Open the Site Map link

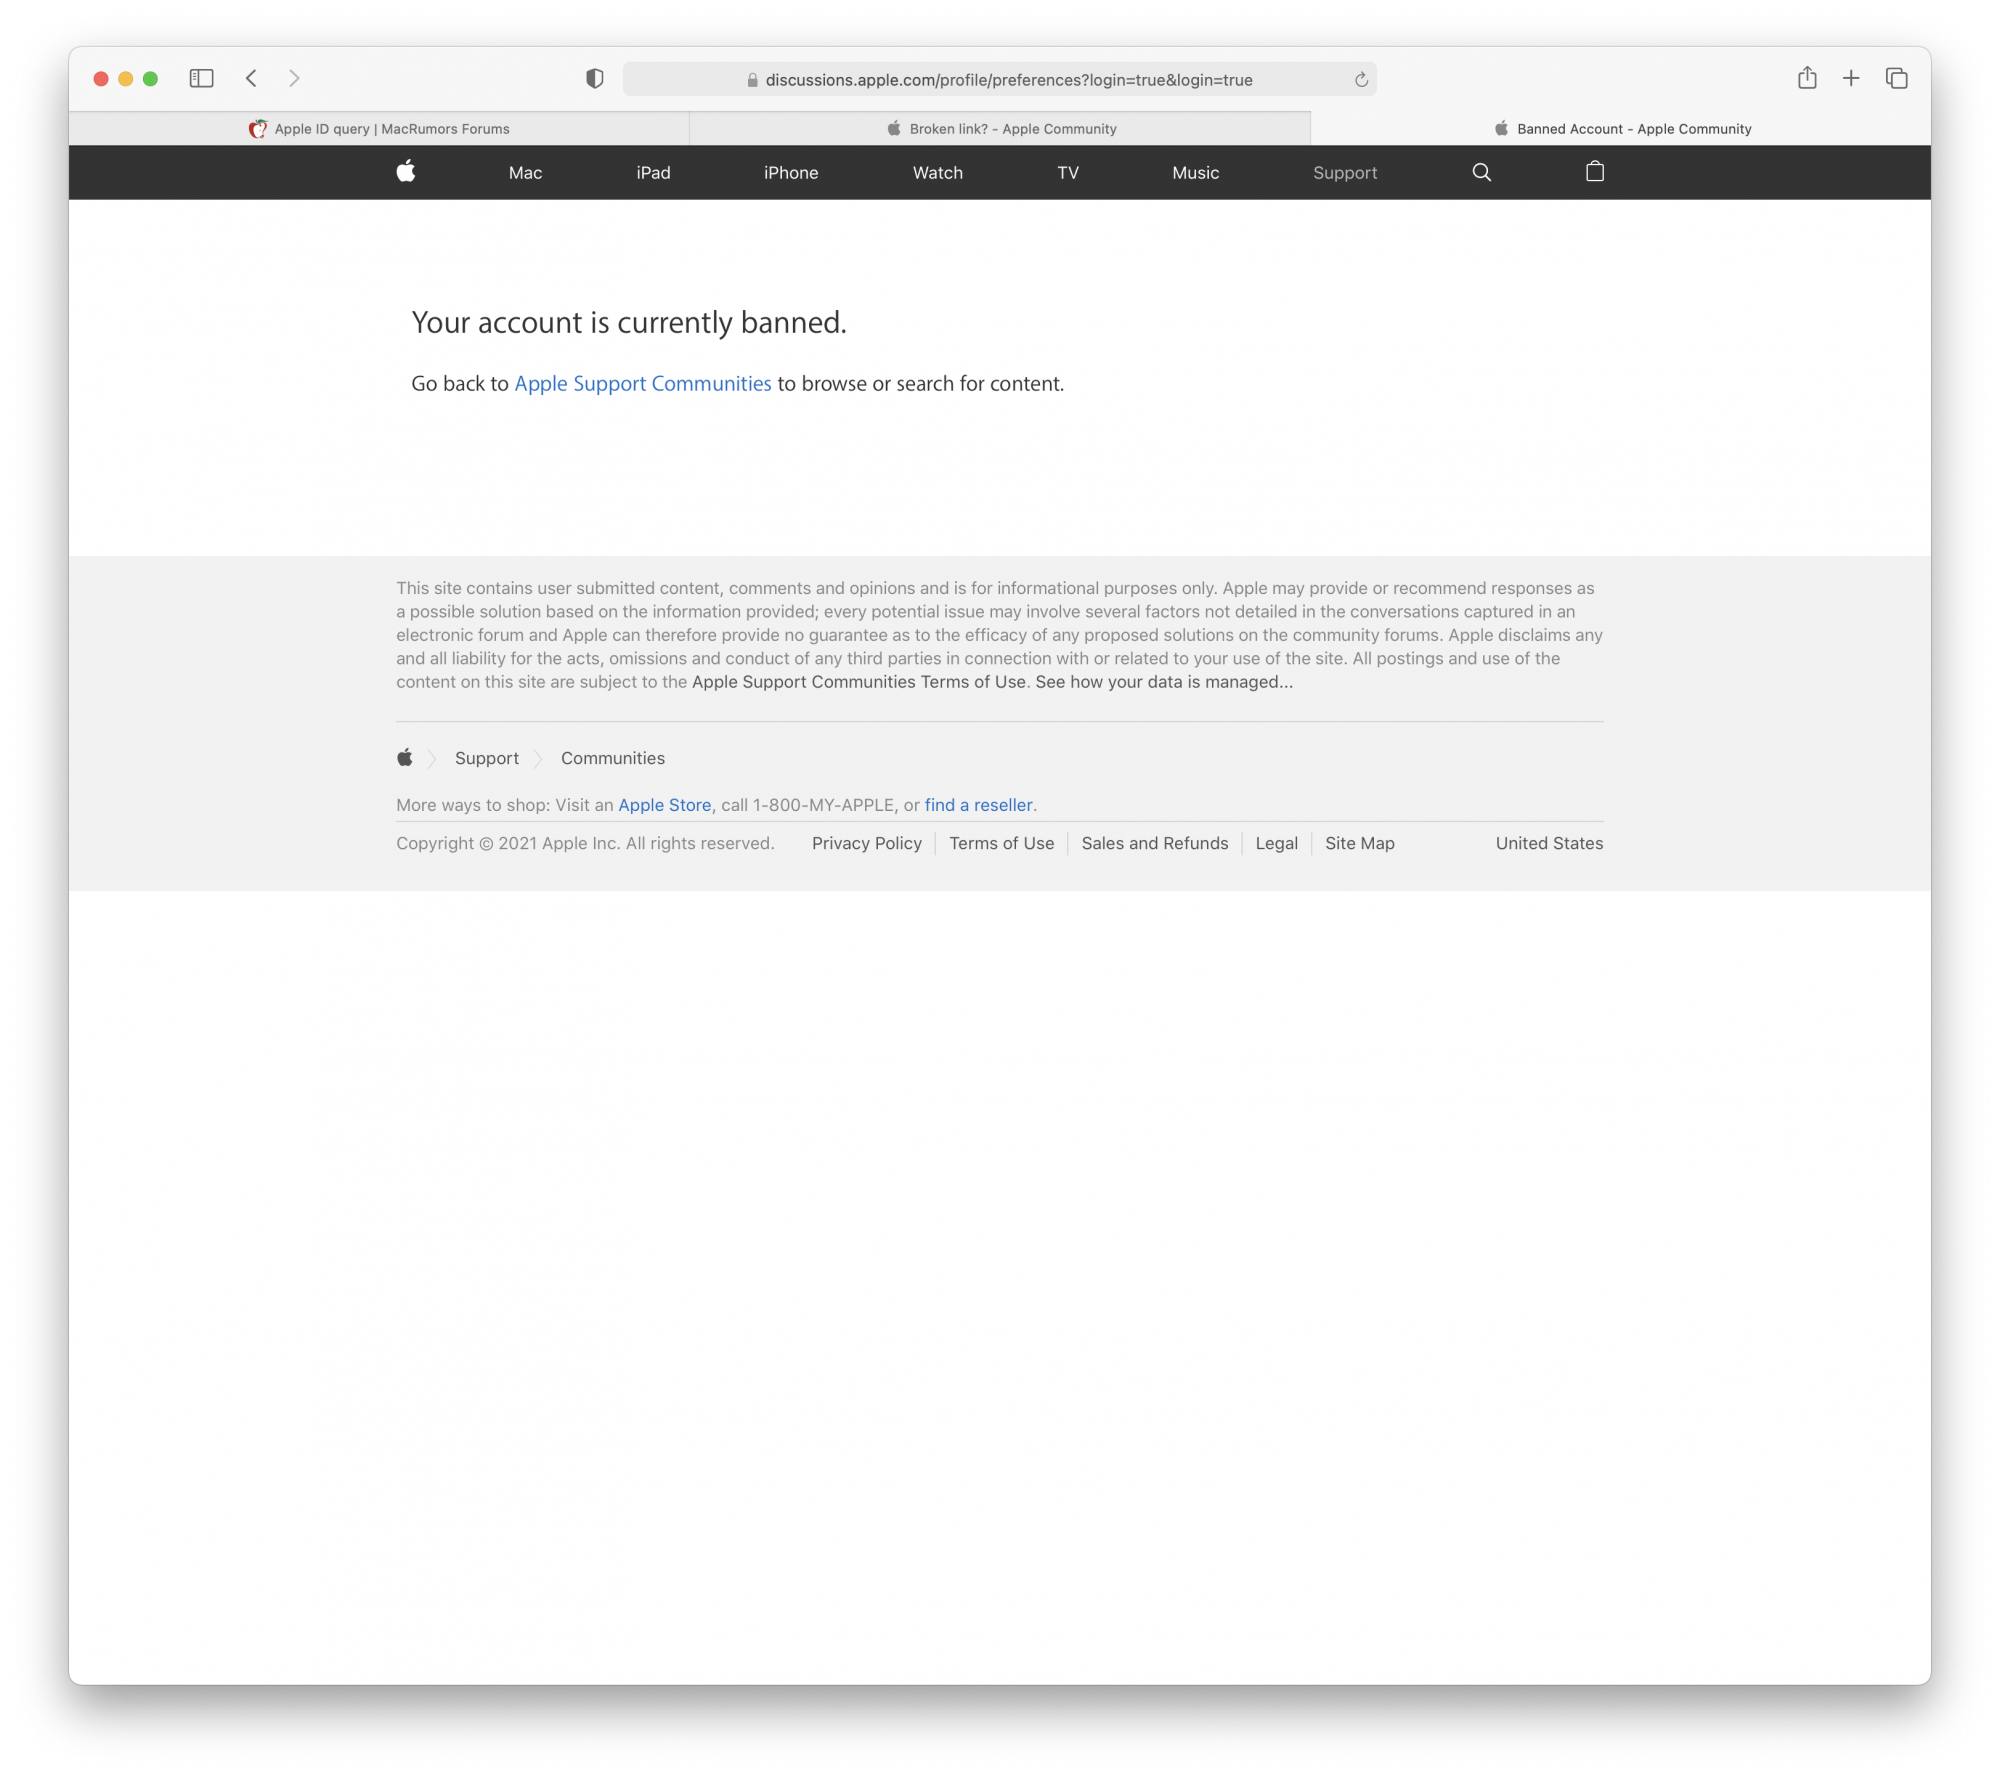click(x=1360, y=843)
